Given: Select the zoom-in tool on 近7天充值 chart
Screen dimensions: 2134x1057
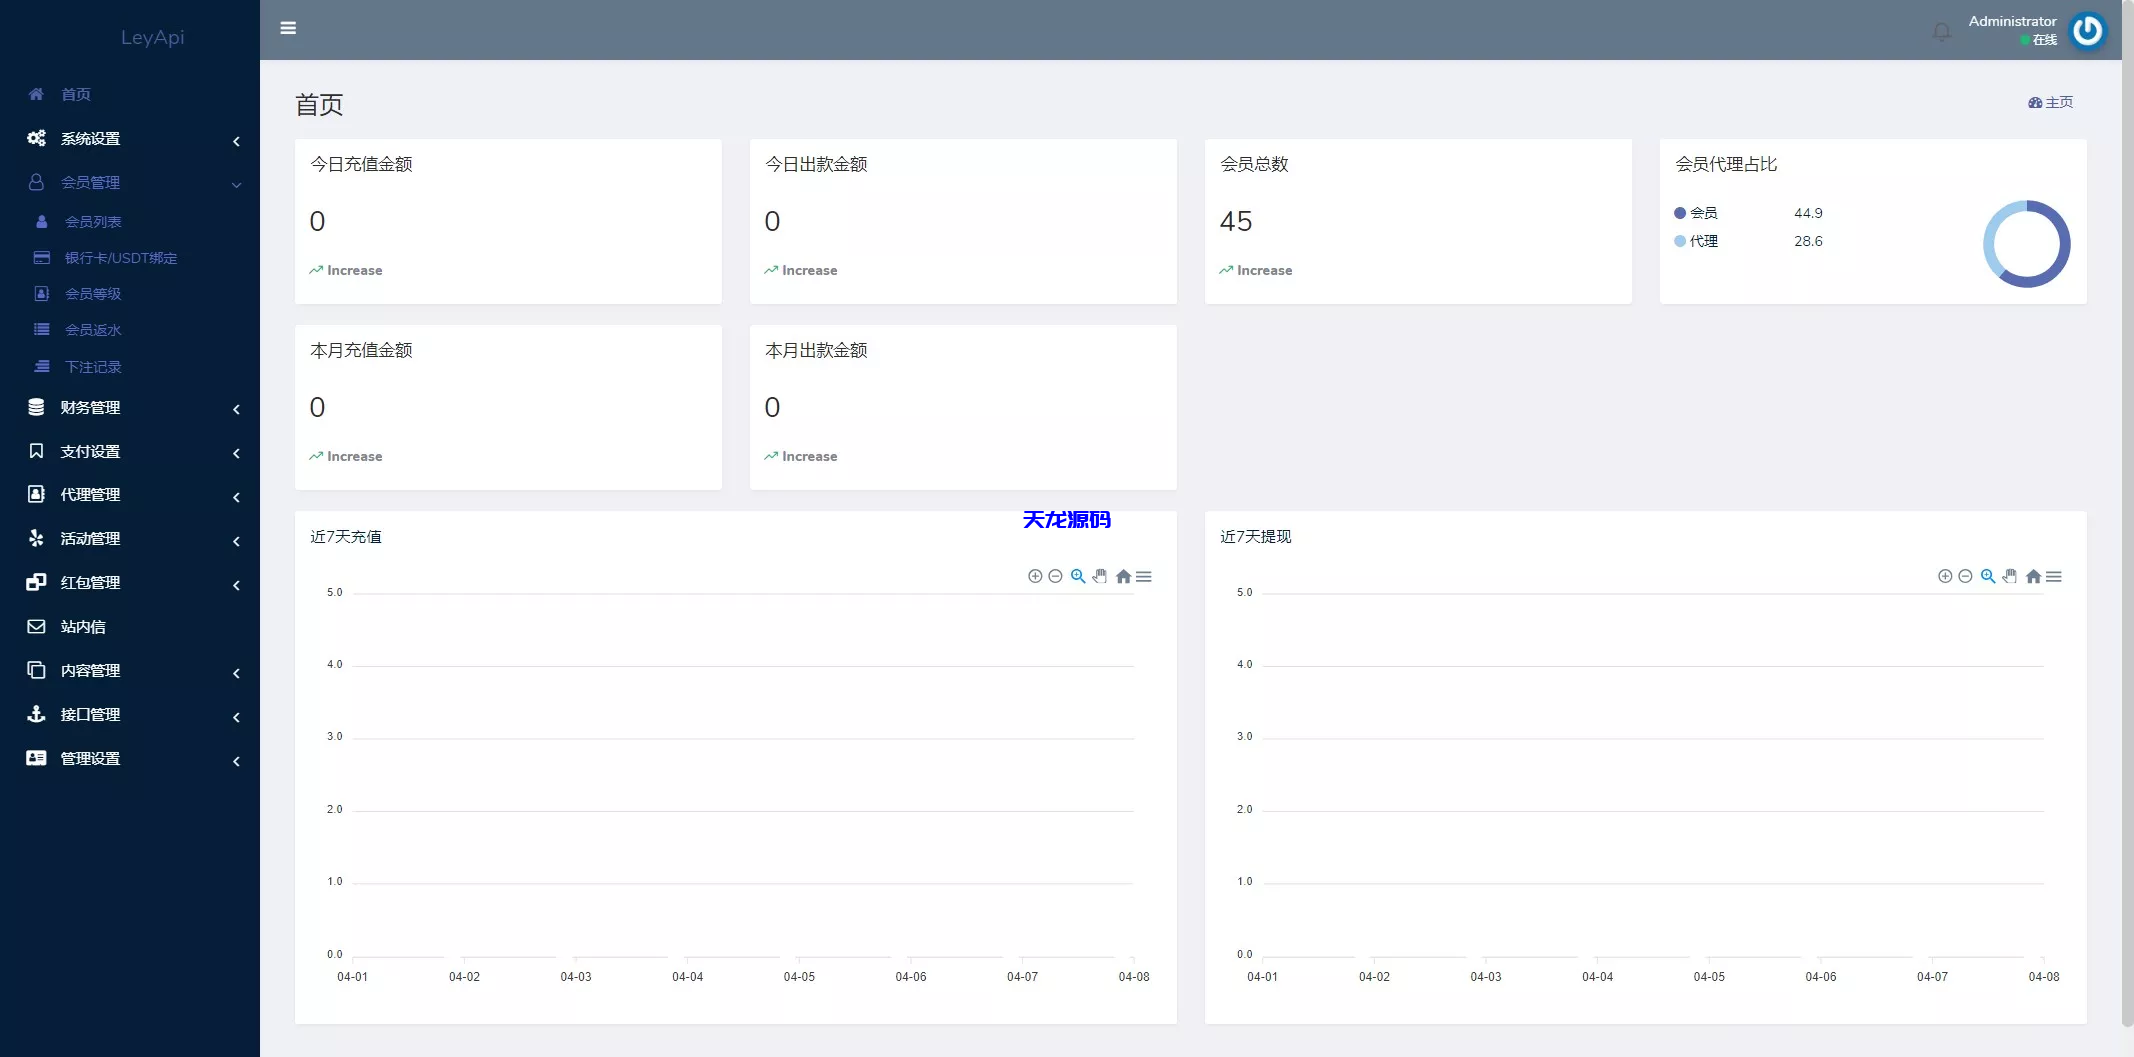Looking at the screenshot, I should (x=1035, y=576).
